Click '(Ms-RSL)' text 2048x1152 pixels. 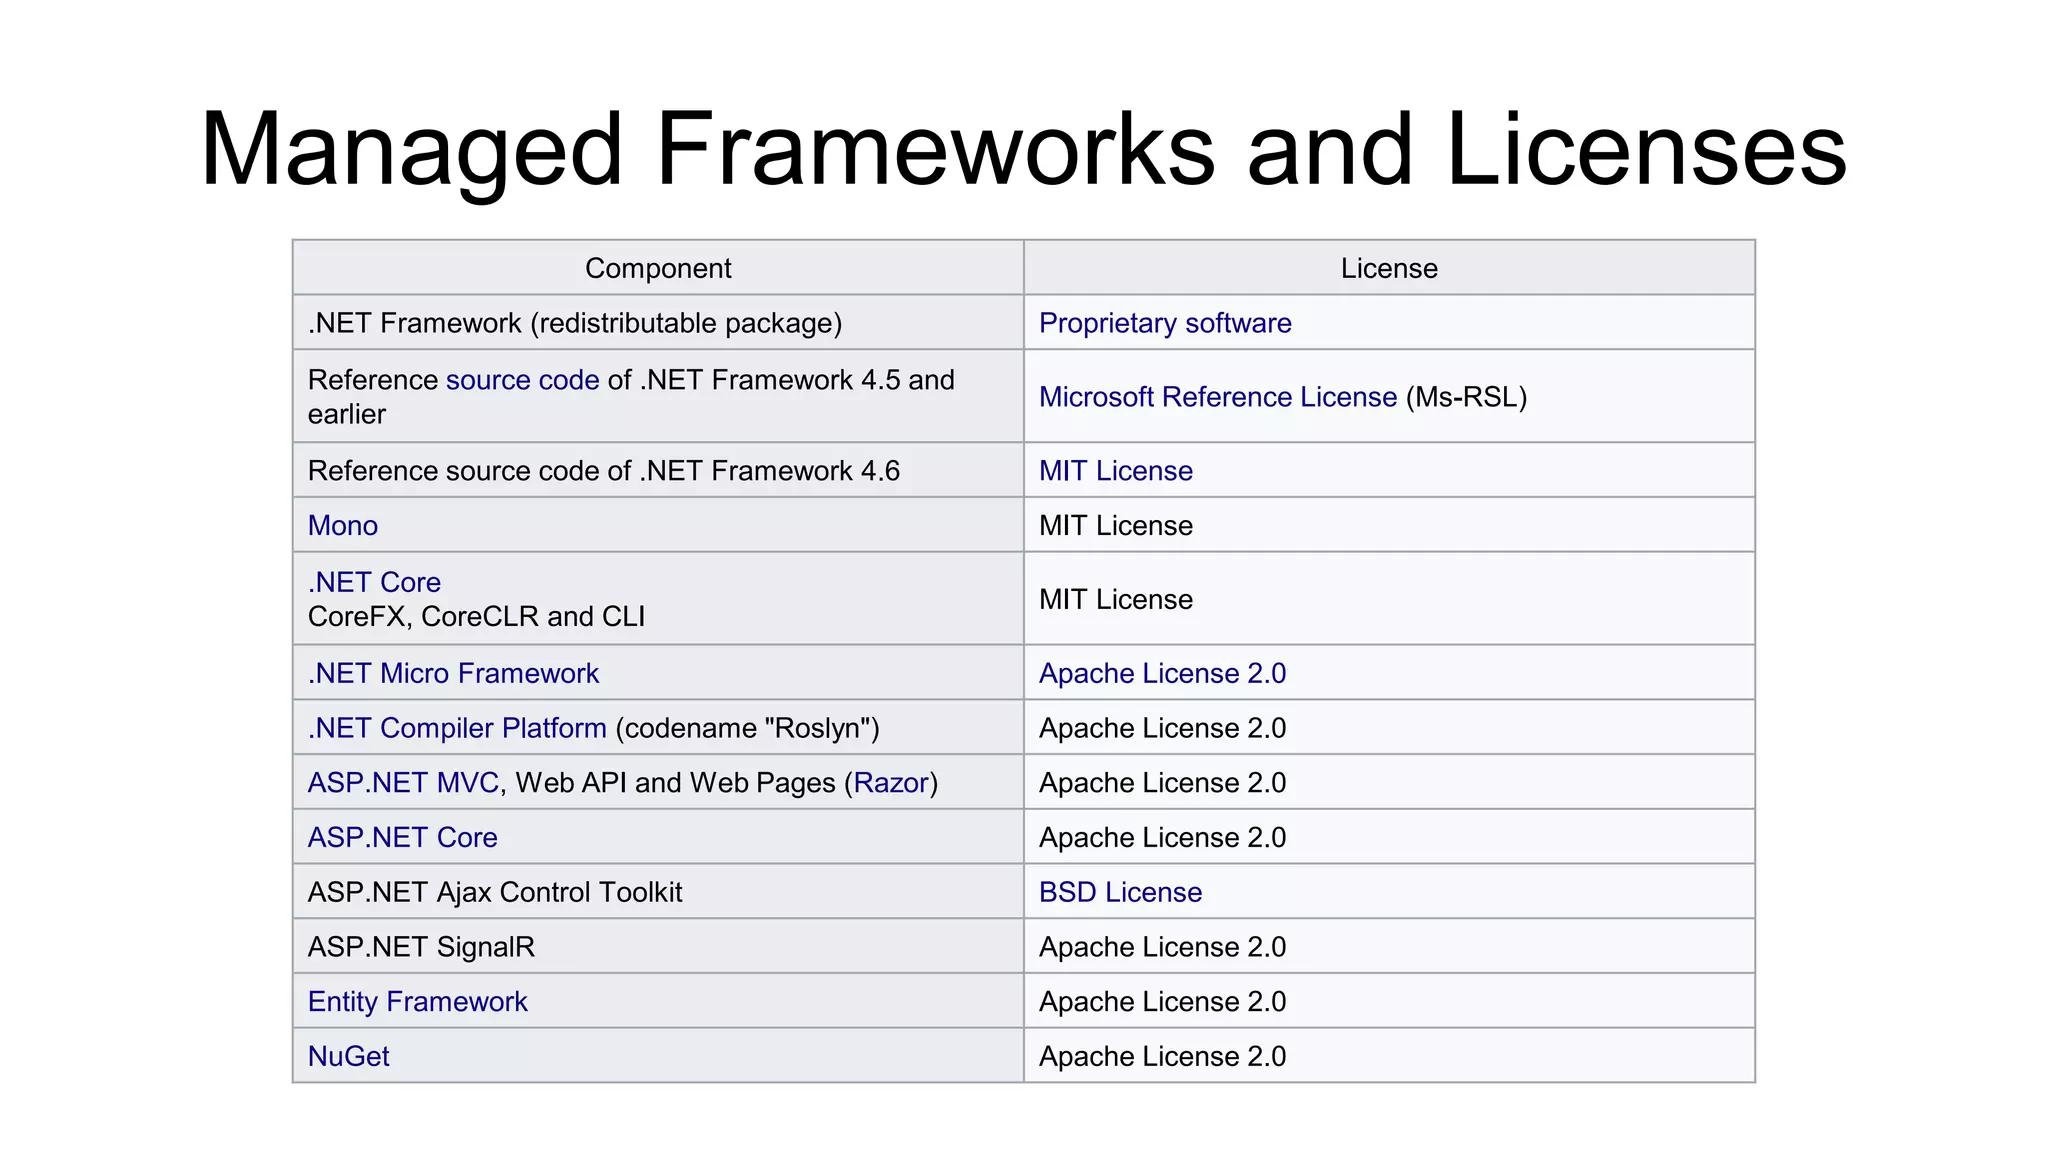1466,397
